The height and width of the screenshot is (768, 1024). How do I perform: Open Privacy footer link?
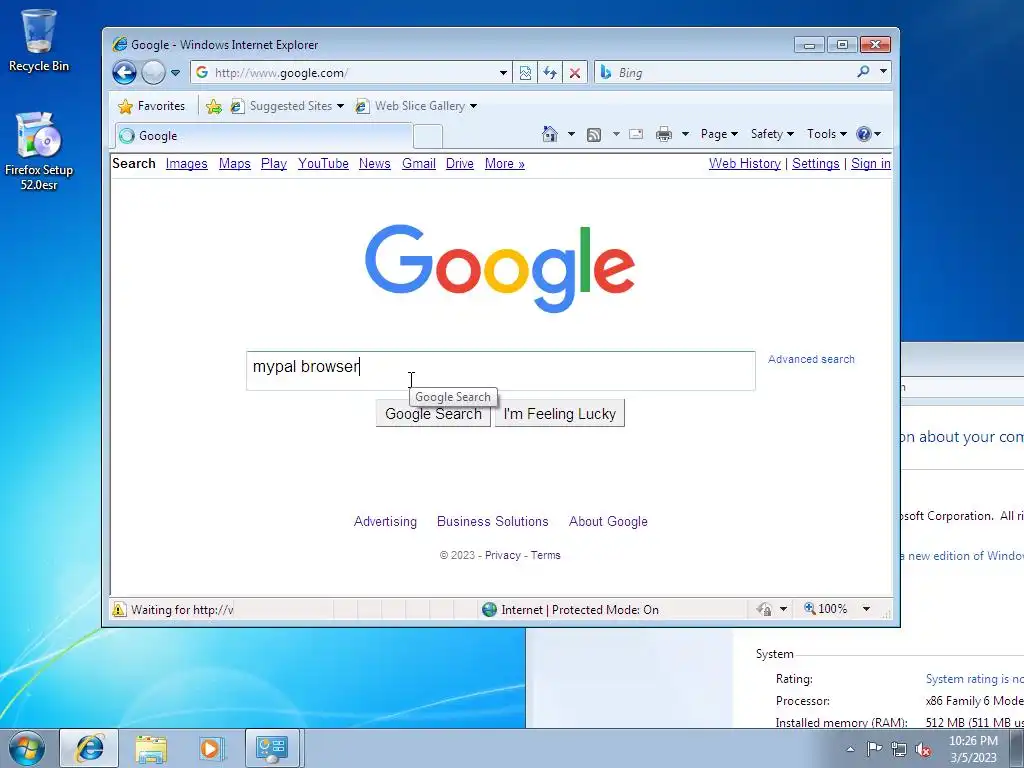point(502,555)
